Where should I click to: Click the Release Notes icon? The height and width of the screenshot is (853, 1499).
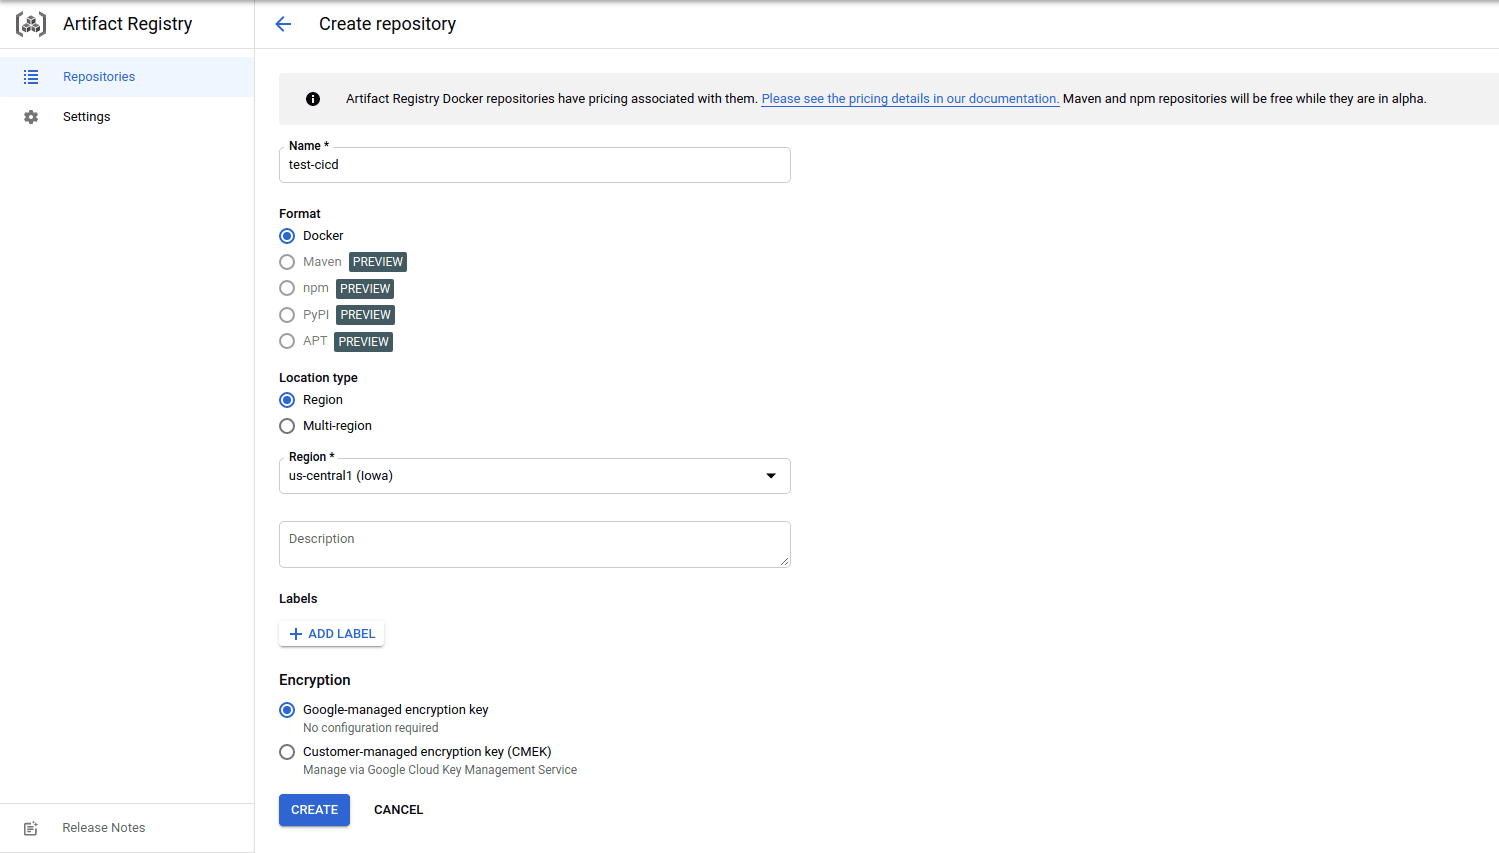click(x=31, y=828)
